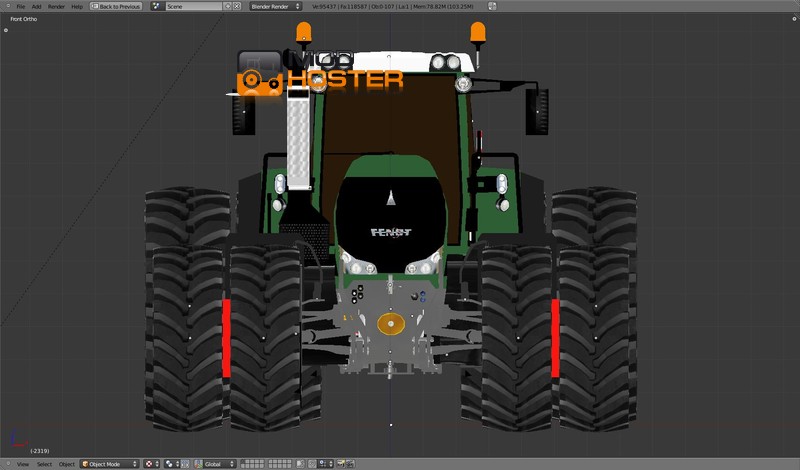
Task: Click the second layer button group
Action: pos(280,464)
